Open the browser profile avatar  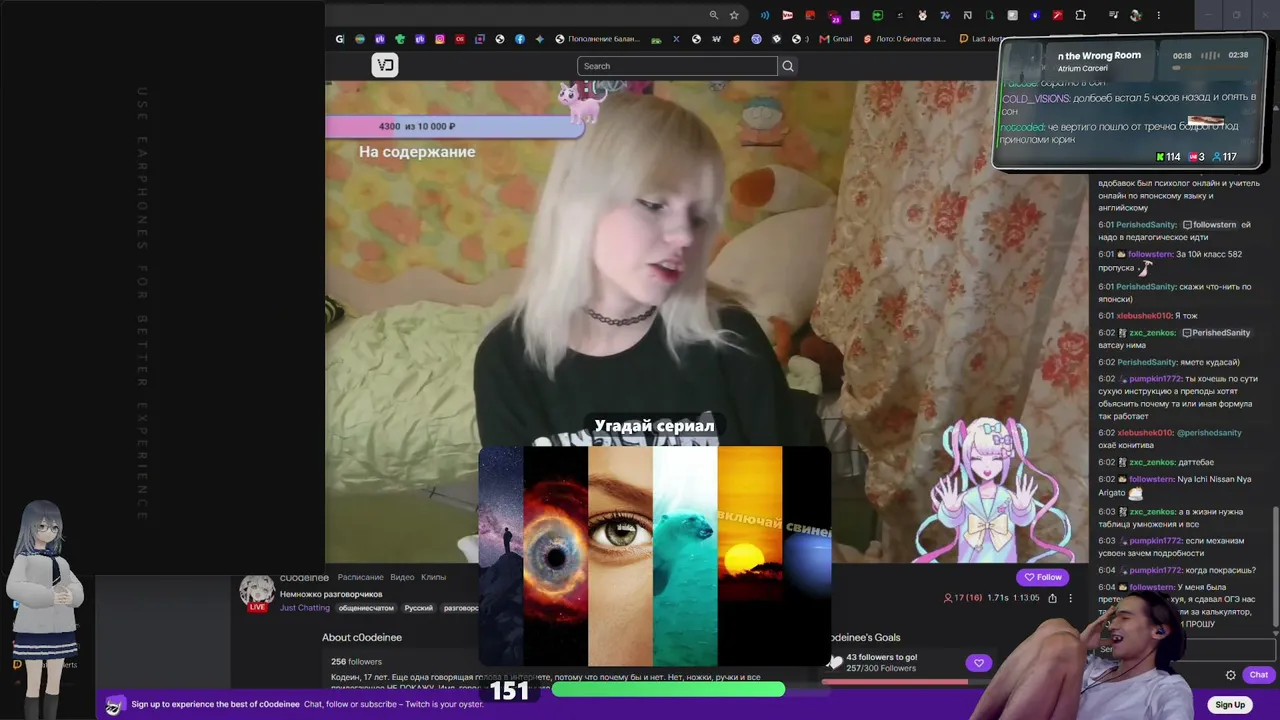1135,15
